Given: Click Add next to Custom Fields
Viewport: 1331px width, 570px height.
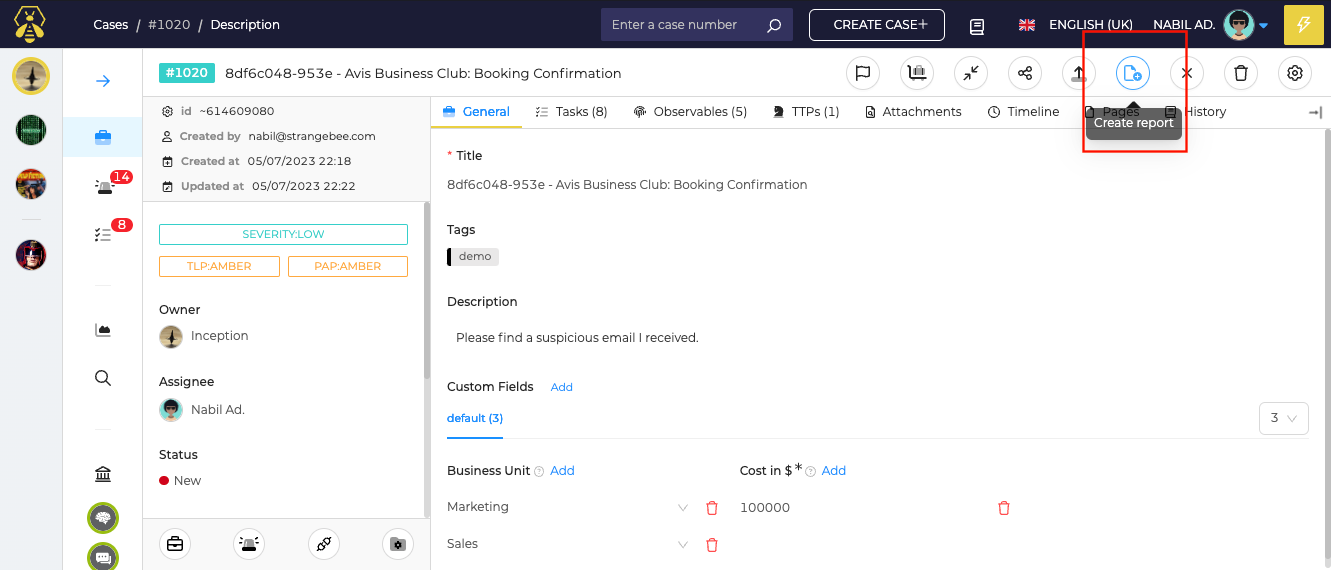Looking at the screenshot, I should pyautogui.click(x=561, y=387).
